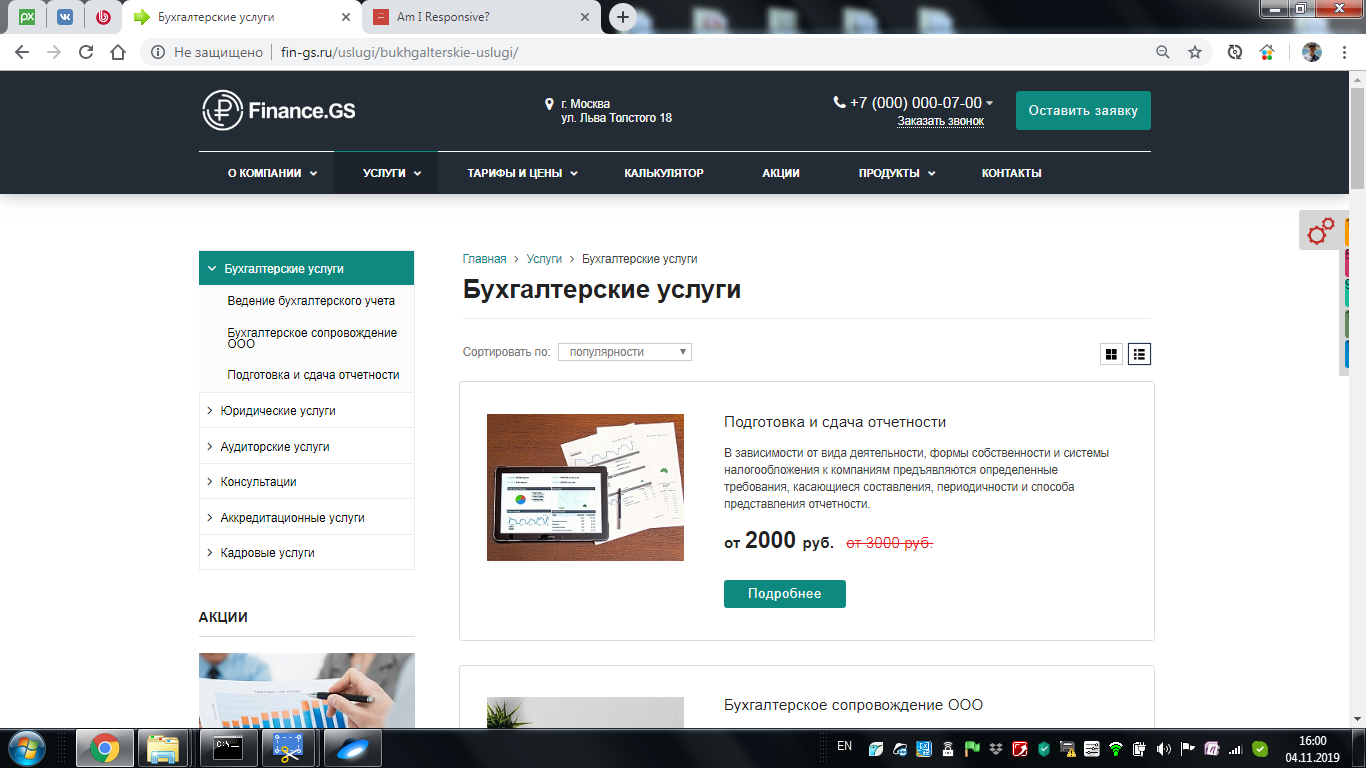Viewport: 1366px width, 768px height.
Task: Switch to grid view layout icon
Action: 1111,354
